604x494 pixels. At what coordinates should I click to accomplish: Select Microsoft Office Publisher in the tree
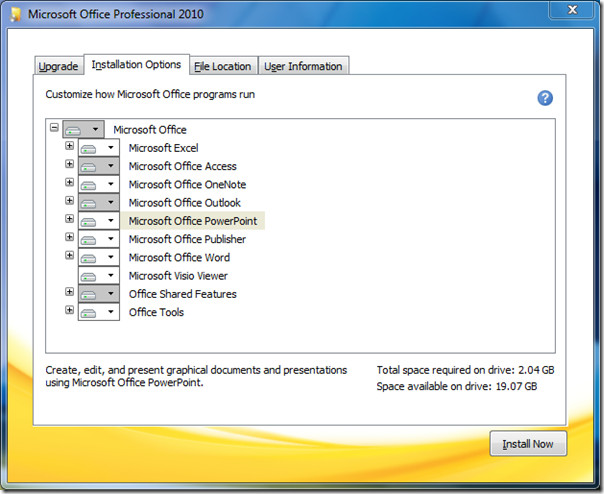[x=187, y=239]
